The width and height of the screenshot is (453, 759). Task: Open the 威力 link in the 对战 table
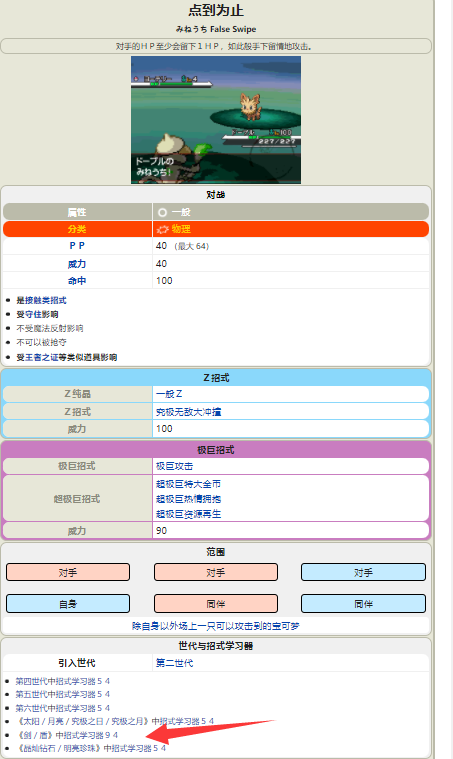point(77,264)
